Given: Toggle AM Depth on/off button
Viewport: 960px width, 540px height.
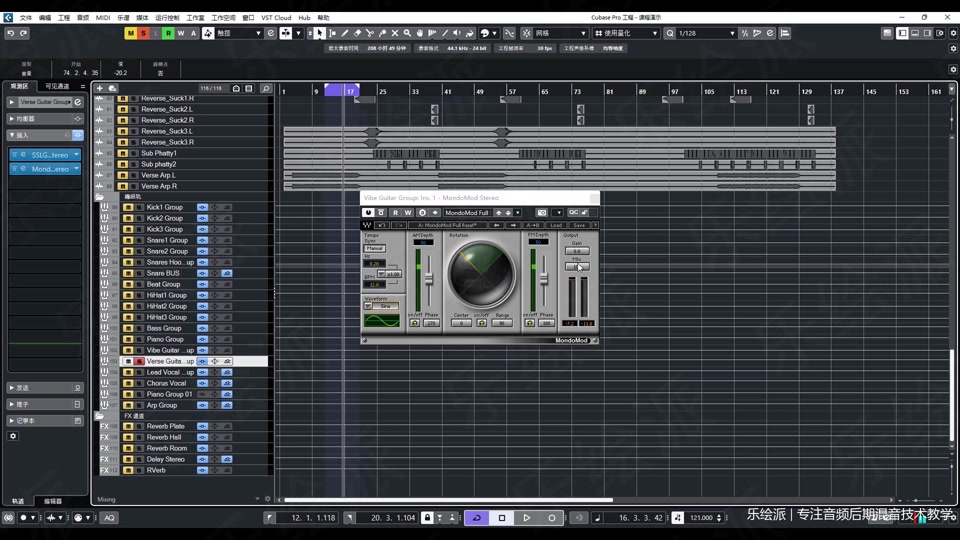Looking at the screenshot, I should tap(415, 323).
